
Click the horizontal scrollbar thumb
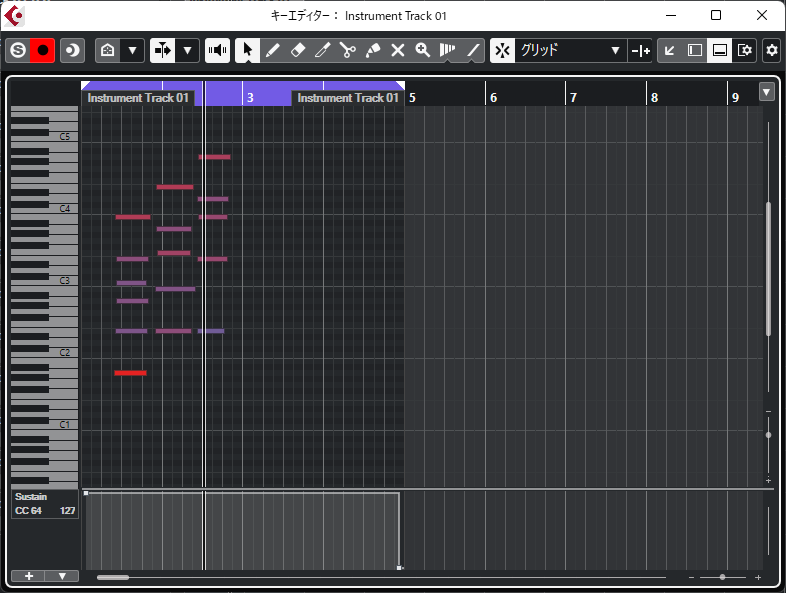[x=113, y=577]
